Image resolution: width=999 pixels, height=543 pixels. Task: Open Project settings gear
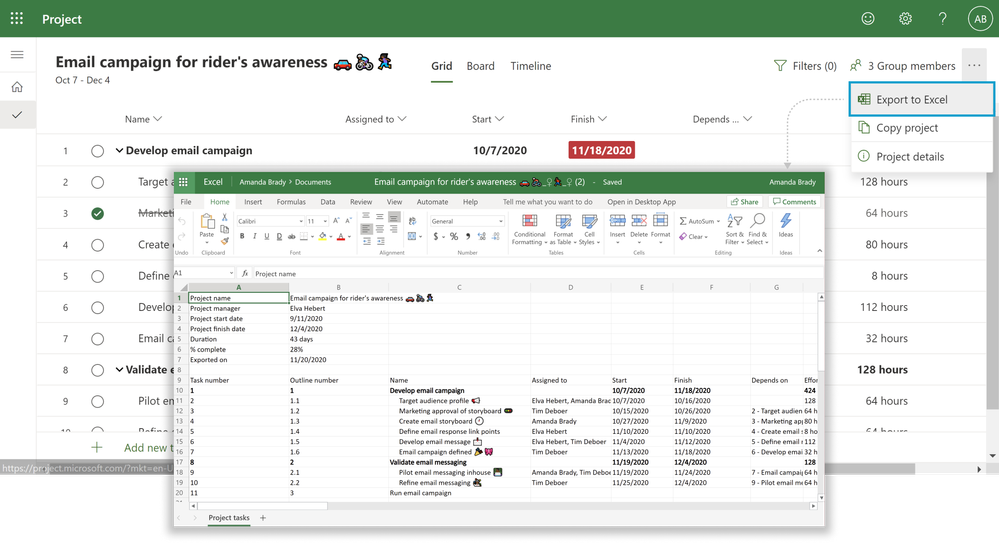pos(905,18)
